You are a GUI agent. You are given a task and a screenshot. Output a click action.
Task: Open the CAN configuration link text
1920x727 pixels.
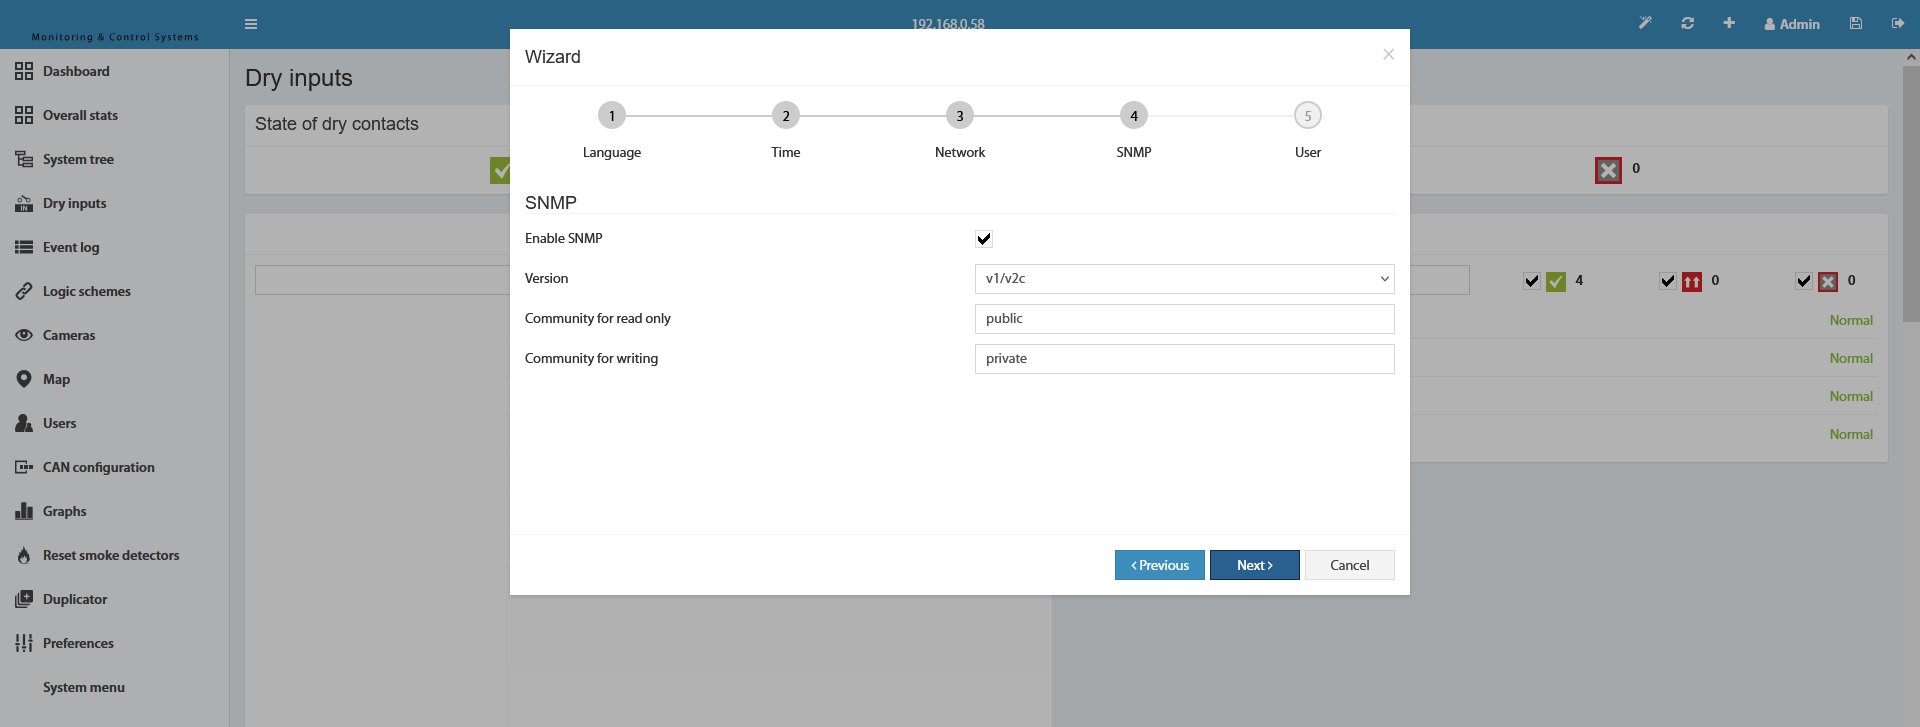(x=99, y=467)
